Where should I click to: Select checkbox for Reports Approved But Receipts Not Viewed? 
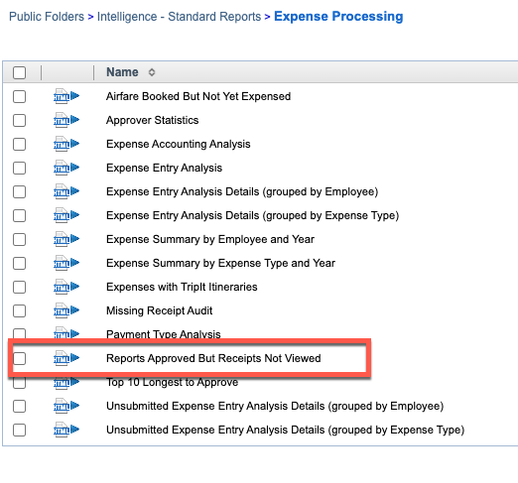tap(19, 358)
